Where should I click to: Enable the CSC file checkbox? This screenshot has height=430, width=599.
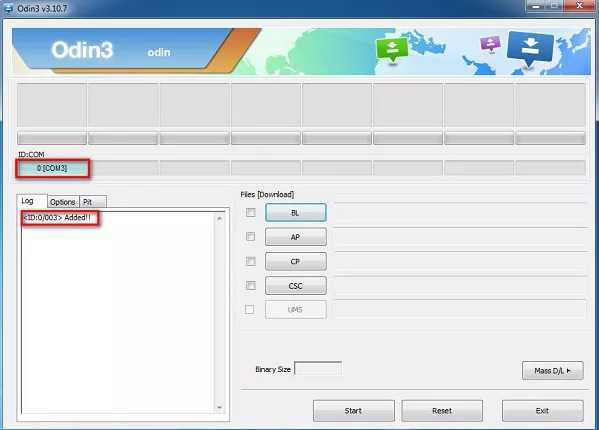pyautogui.click(x=251, y=285)
